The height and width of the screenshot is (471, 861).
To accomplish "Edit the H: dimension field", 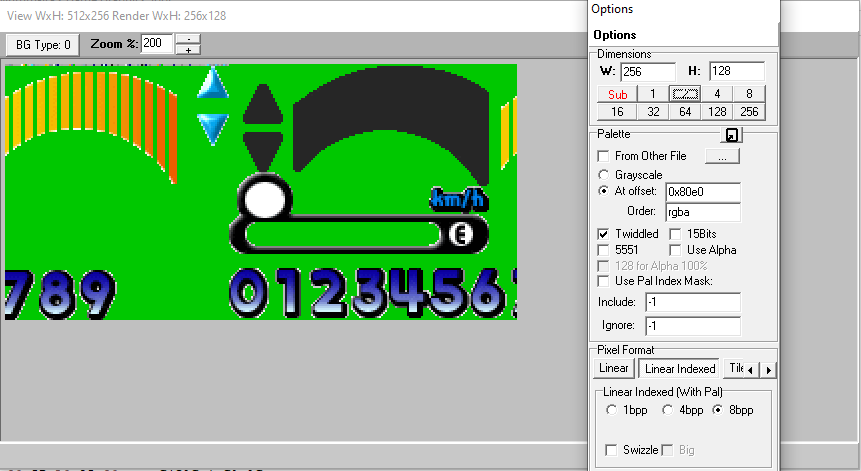I will point(737,71).
